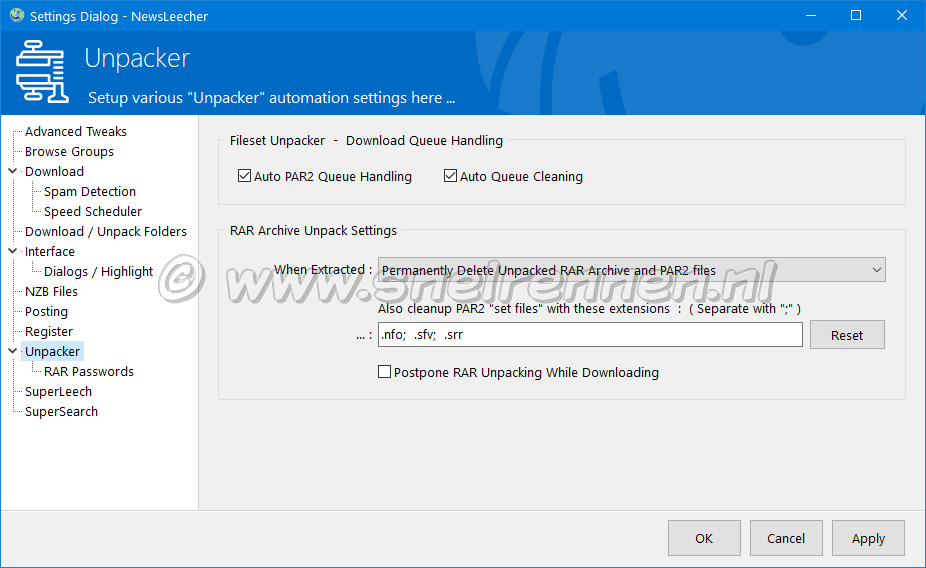Click 'Fileset Unpacker - Download Queue Handling' title
926x568 pixels.
point(366,141)
